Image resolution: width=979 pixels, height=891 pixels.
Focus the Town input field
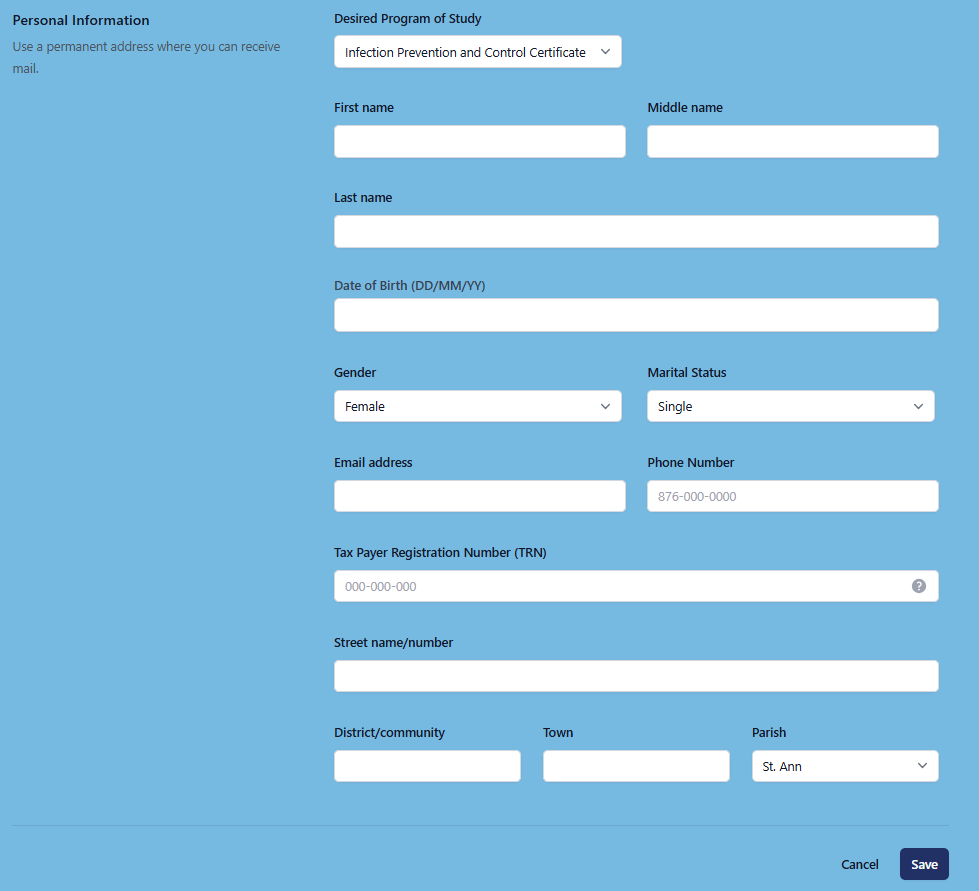(x=636, y=766)
